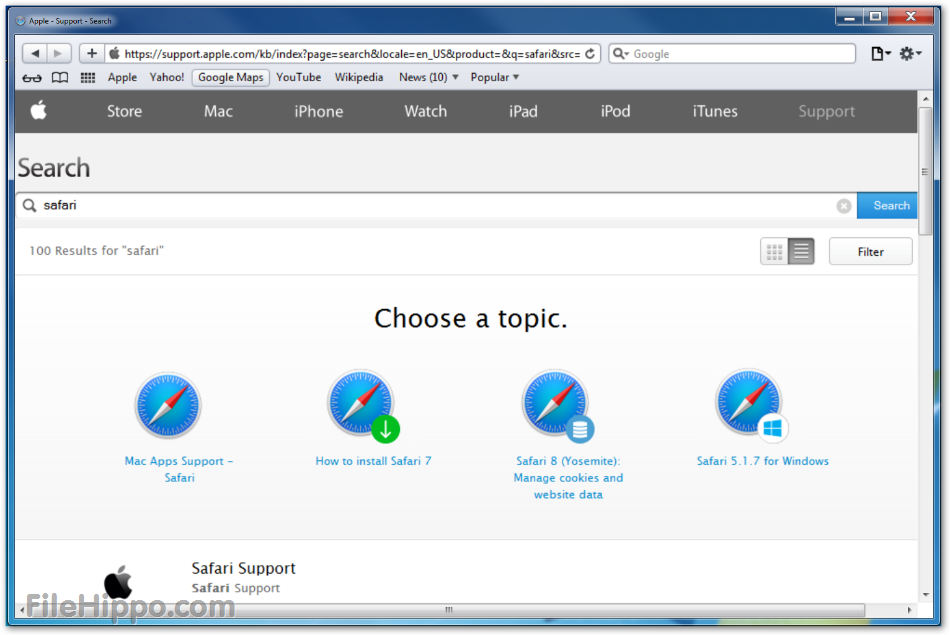Open the Apple bookmark

point(122,78)
